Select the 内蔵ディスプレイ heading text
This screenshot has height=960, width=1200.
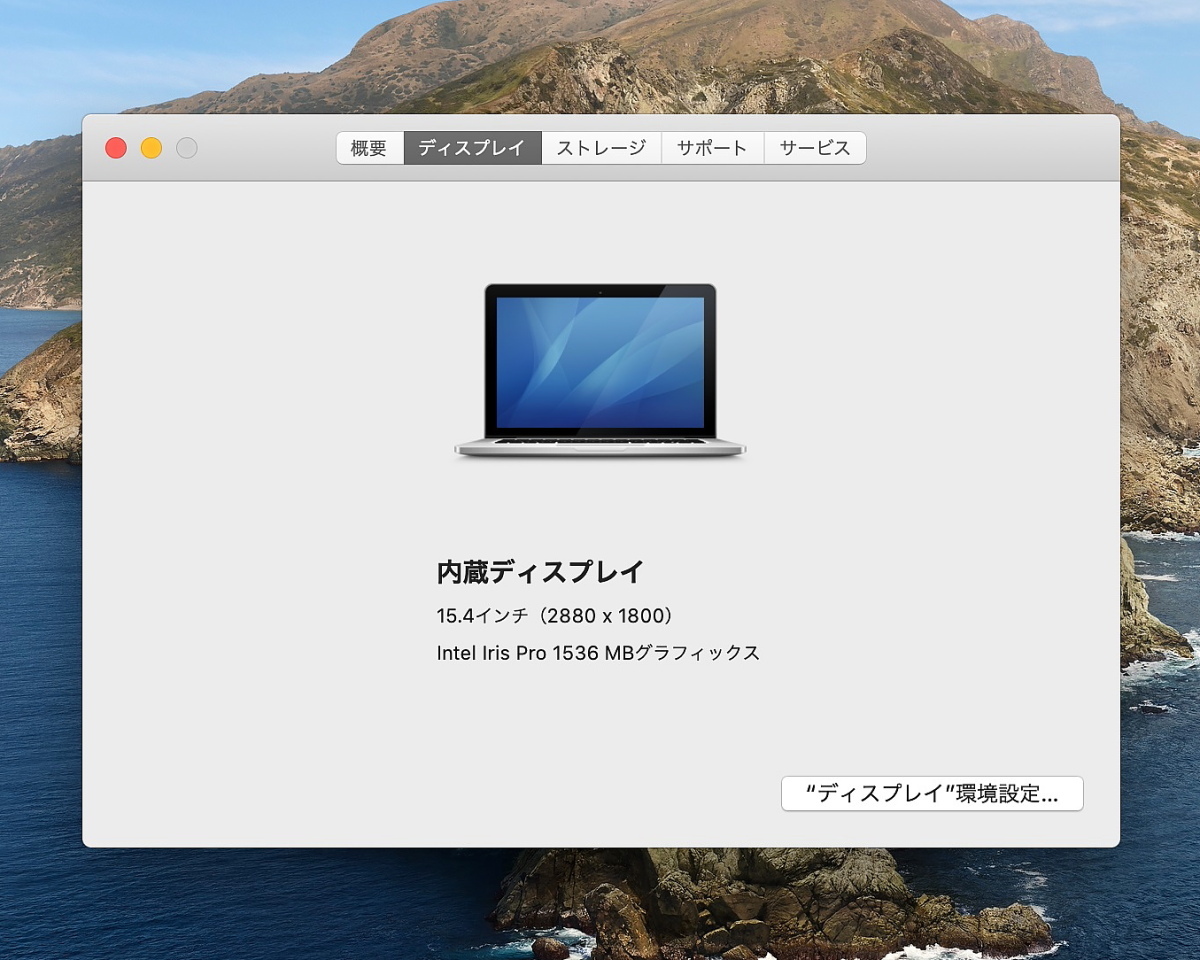[x=540, y=572]
